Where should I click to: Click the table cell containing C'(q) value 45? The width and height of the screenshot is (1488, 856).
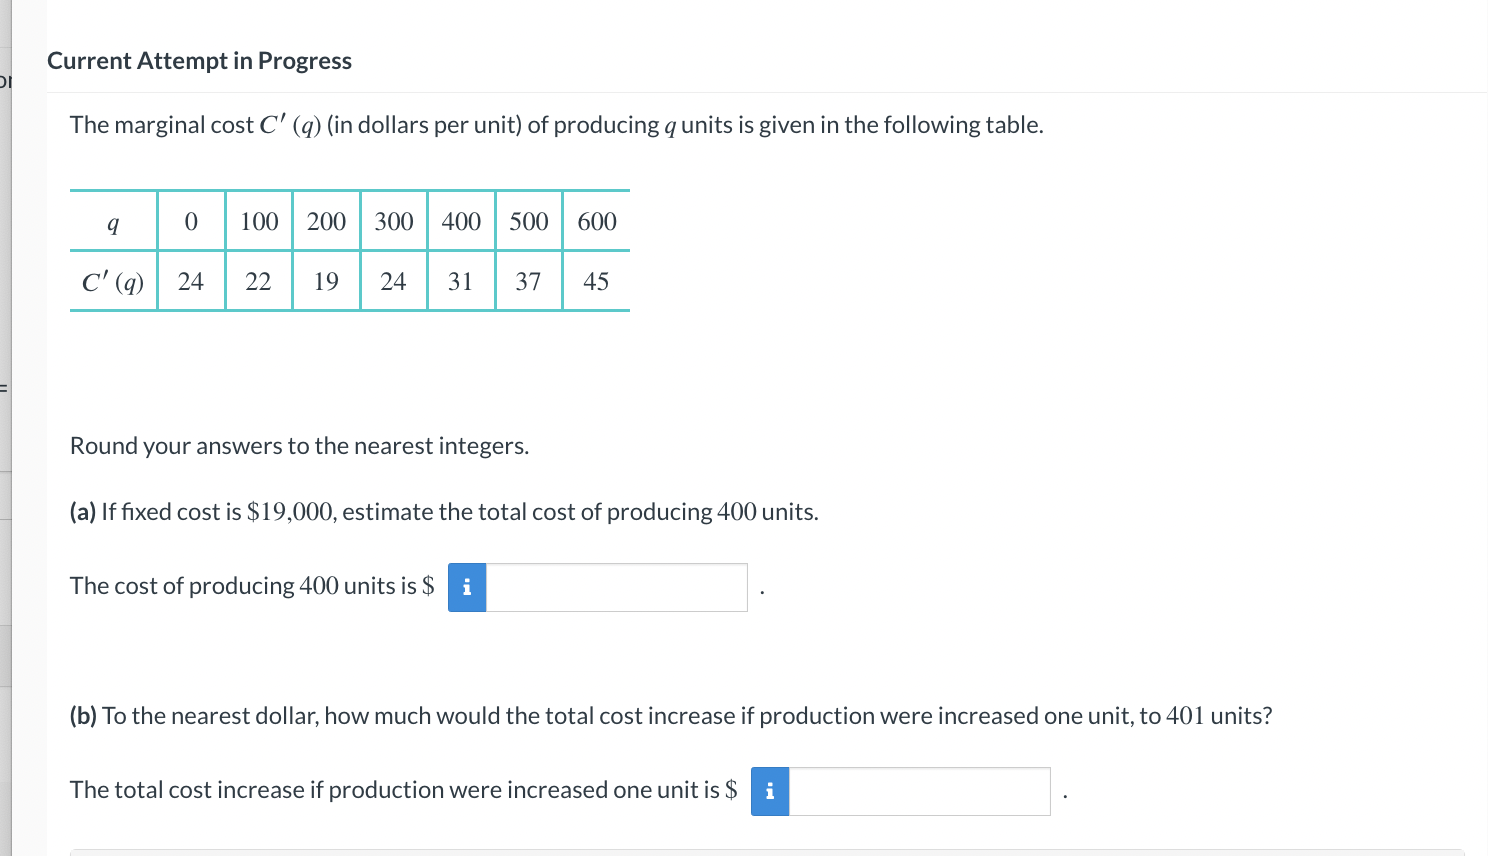click(596, 281)
